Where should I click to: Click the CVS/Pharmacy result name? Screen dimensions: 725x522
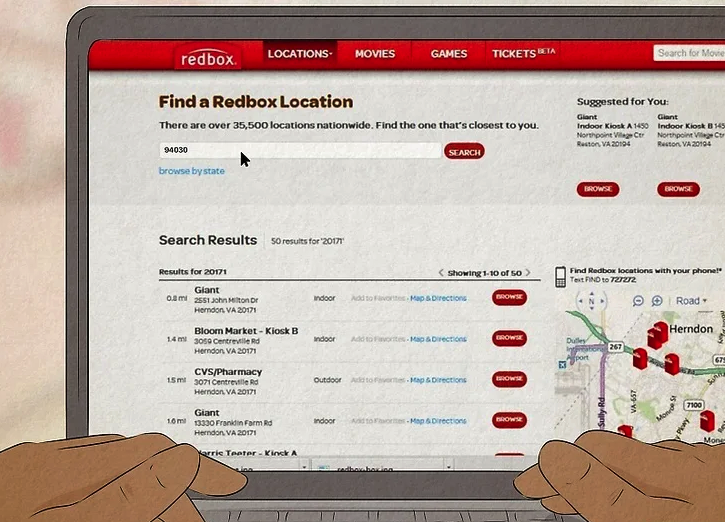click(228, 372)
